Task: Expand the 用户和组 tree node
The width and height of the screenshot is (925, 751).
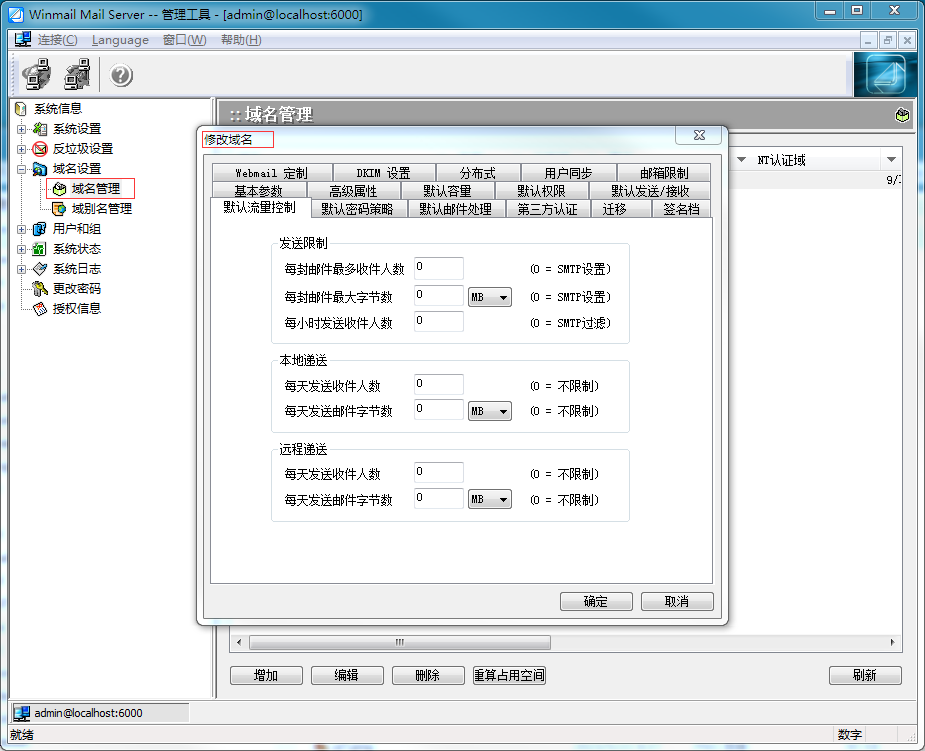Action: pyautogui.click(x=21, y=229)
